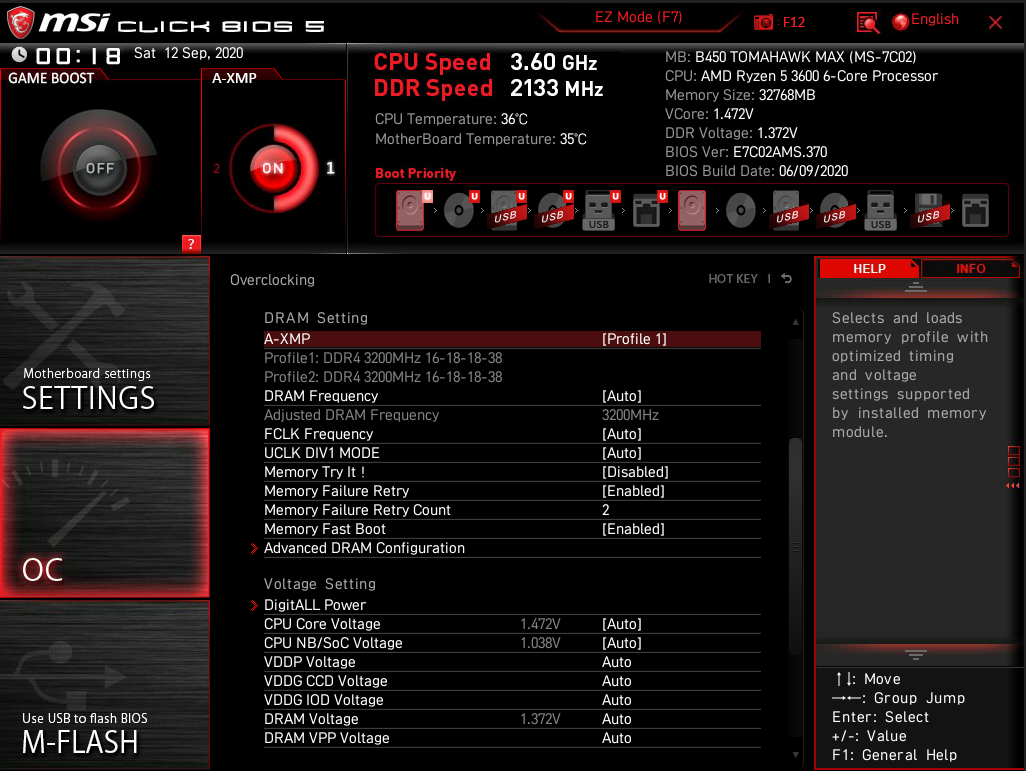Image resolution: width=1026 pixels, height=771 pixels.
Task: Select the legacy USB CD/DVD boot icon
Action: point(835,210)
